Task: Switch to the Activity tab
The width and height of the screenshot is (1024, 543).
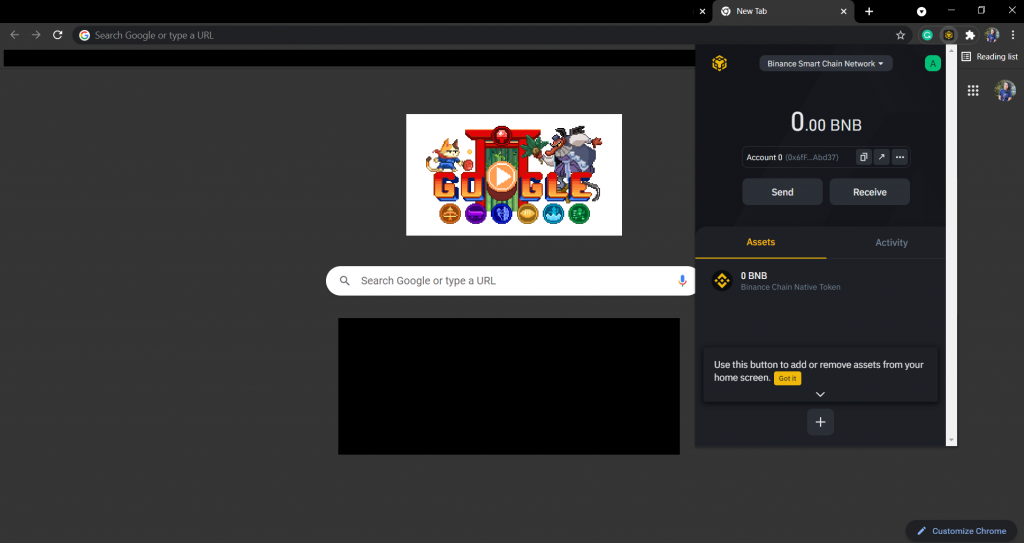Action: tap(891, 242)
